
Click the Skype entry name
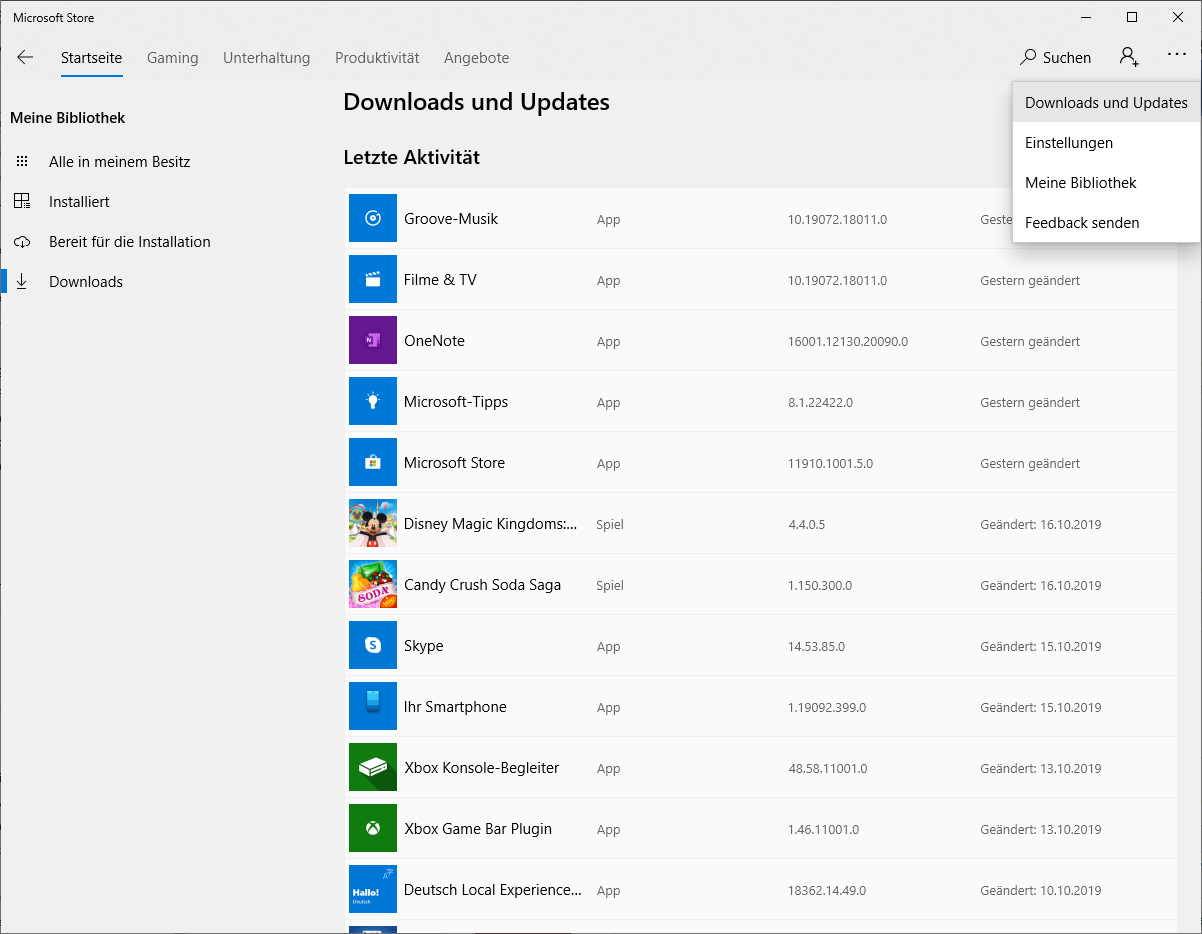tap(423, 645)
